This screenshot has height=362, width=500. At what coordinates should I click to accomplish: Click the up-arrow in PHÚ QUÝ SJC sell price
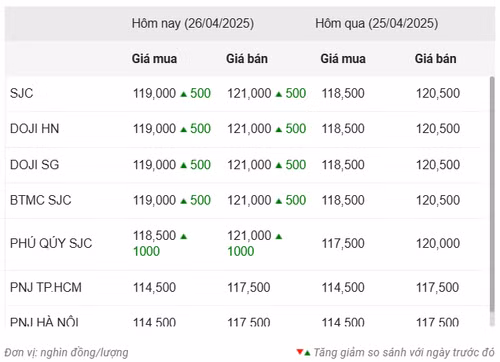coord(279,237)
